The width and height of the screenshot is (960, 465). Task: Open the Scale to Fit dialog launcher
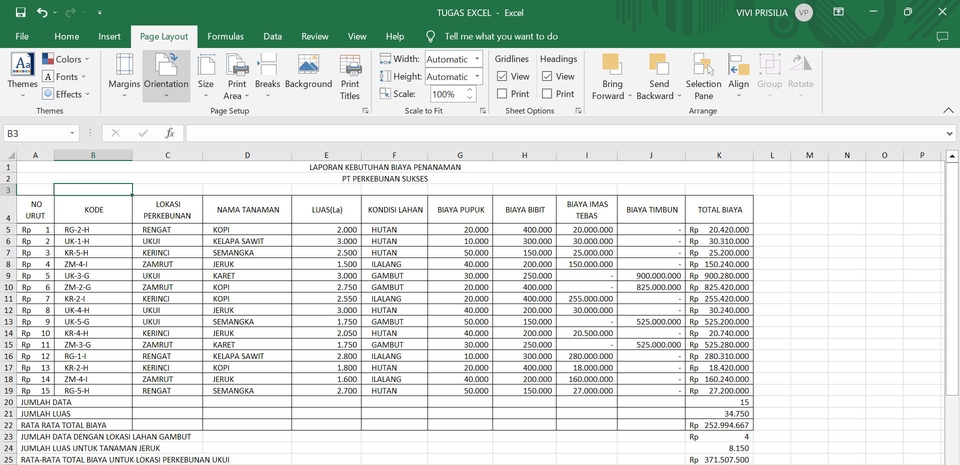tap(482, 111)
